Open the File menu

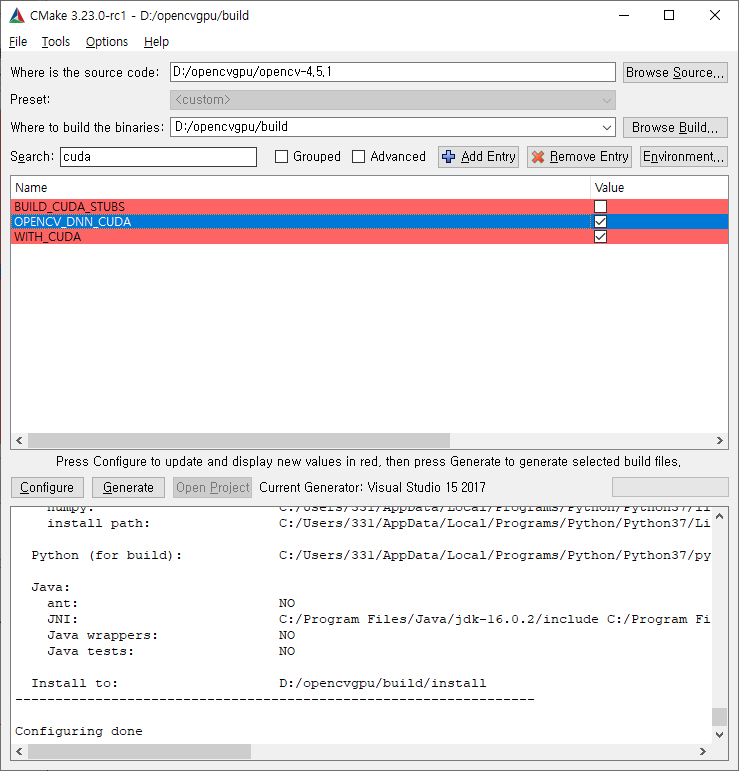coord(18,42)
